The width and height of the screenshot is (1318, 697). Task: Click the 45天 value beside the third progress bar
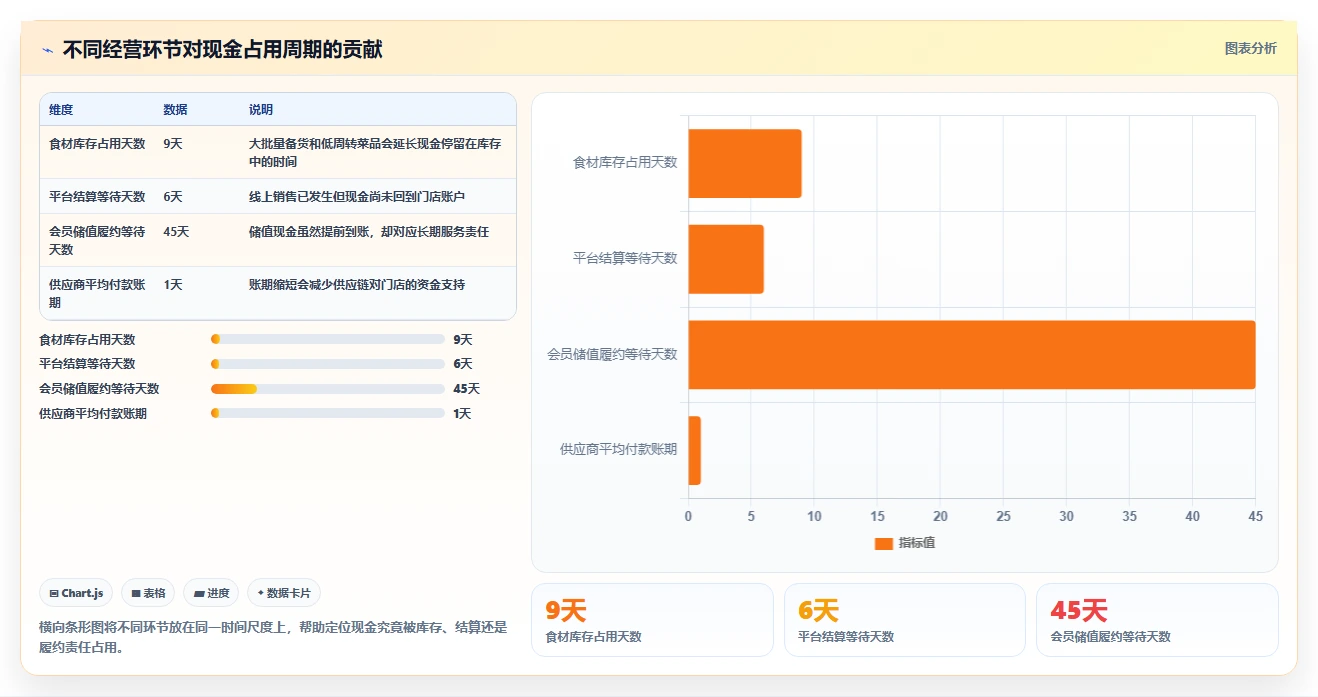click(466, 389)
